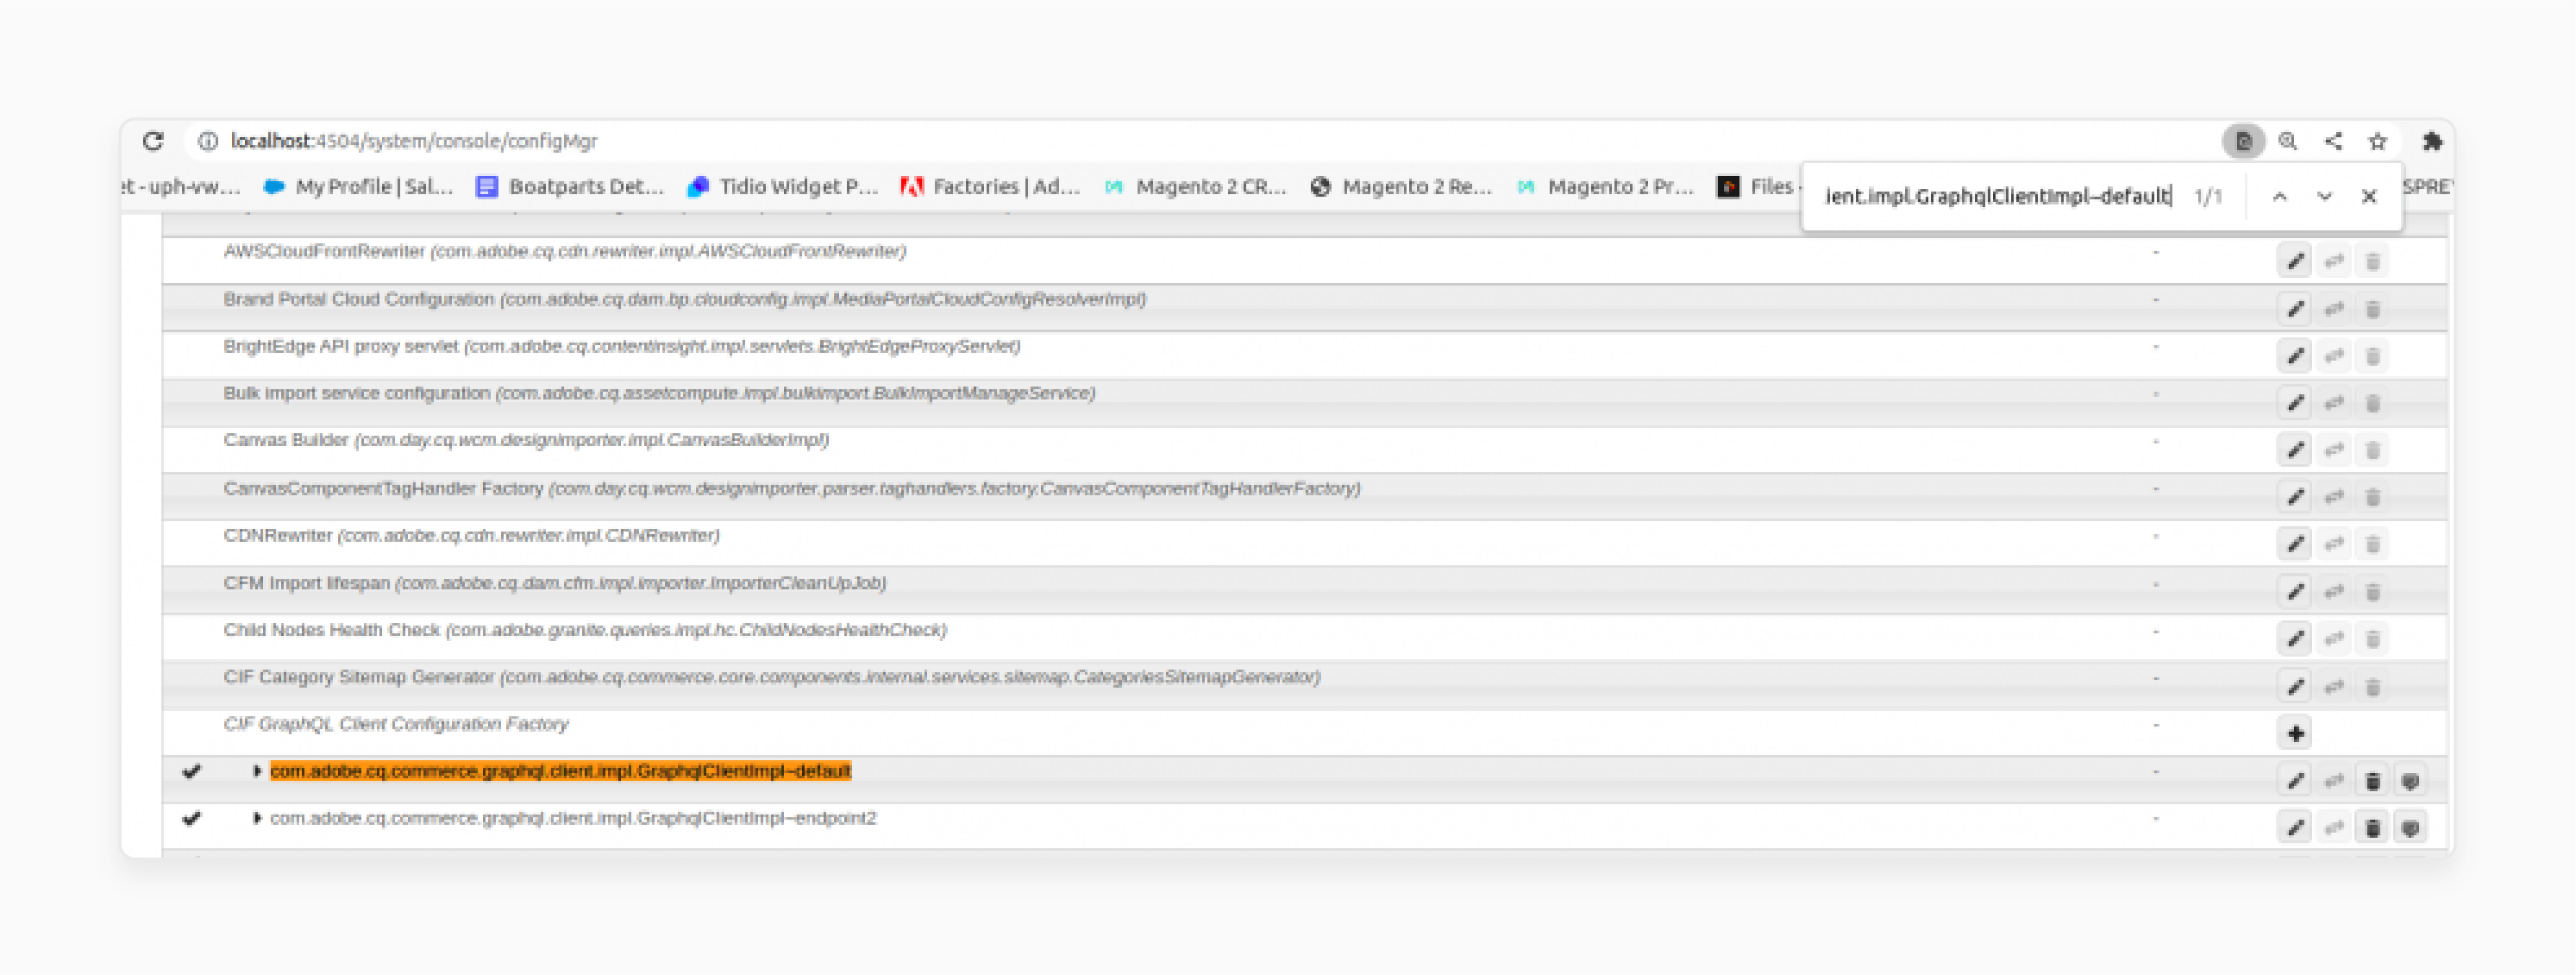
Task: Edit Child Nodes Health Check configuration
Action: 2295,638
